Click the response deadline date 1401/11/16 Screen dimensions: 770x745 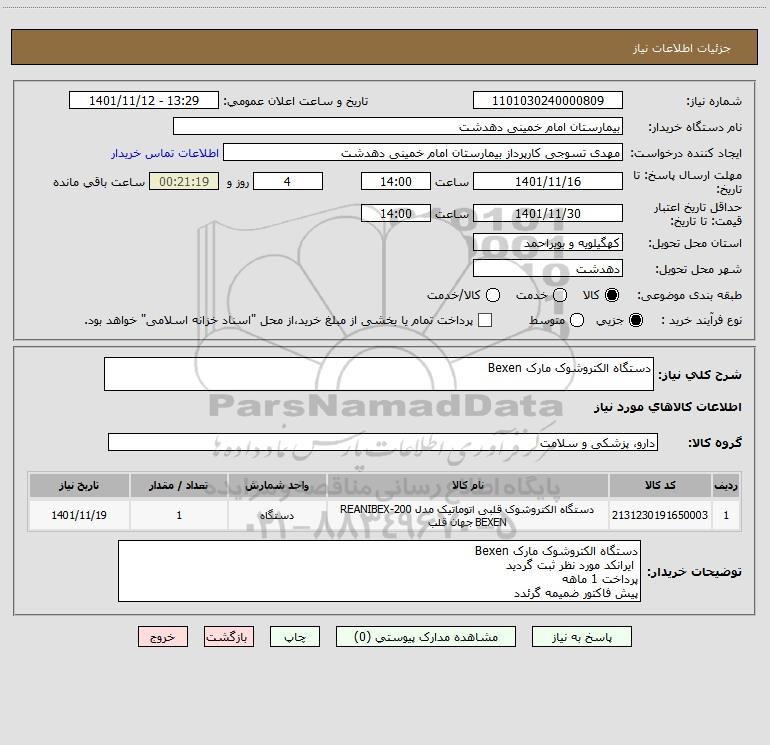point(548,181)
